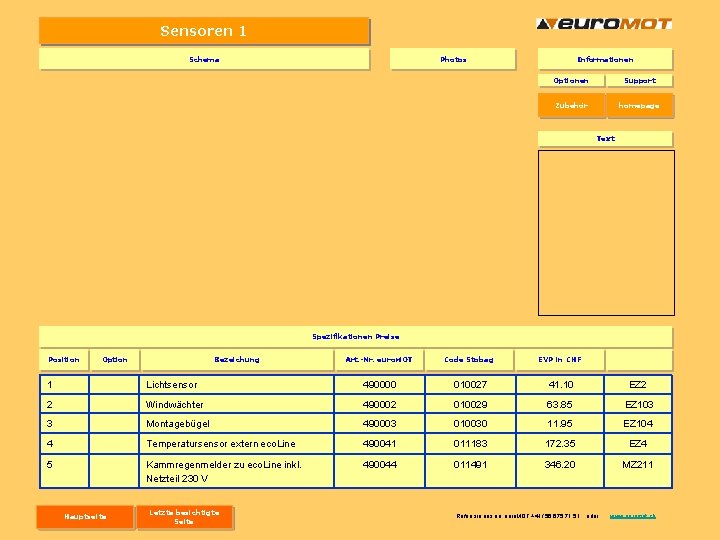Click Stobag code 011183
The image size is (720, 540).
tap(470, 444)
